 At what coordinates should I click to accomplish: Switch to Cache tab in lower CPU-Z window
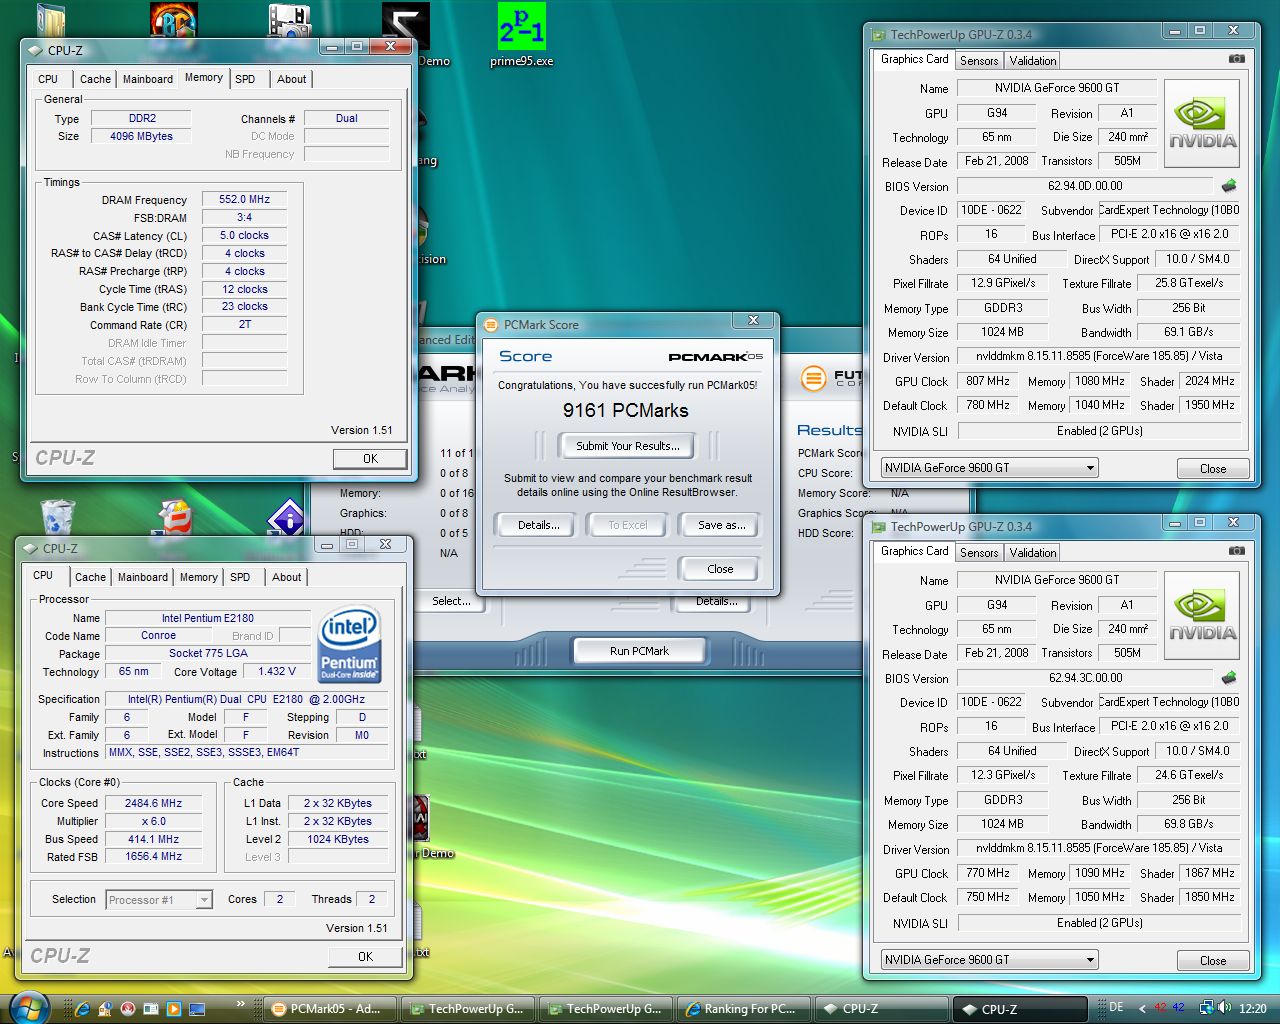click(90, 577)
